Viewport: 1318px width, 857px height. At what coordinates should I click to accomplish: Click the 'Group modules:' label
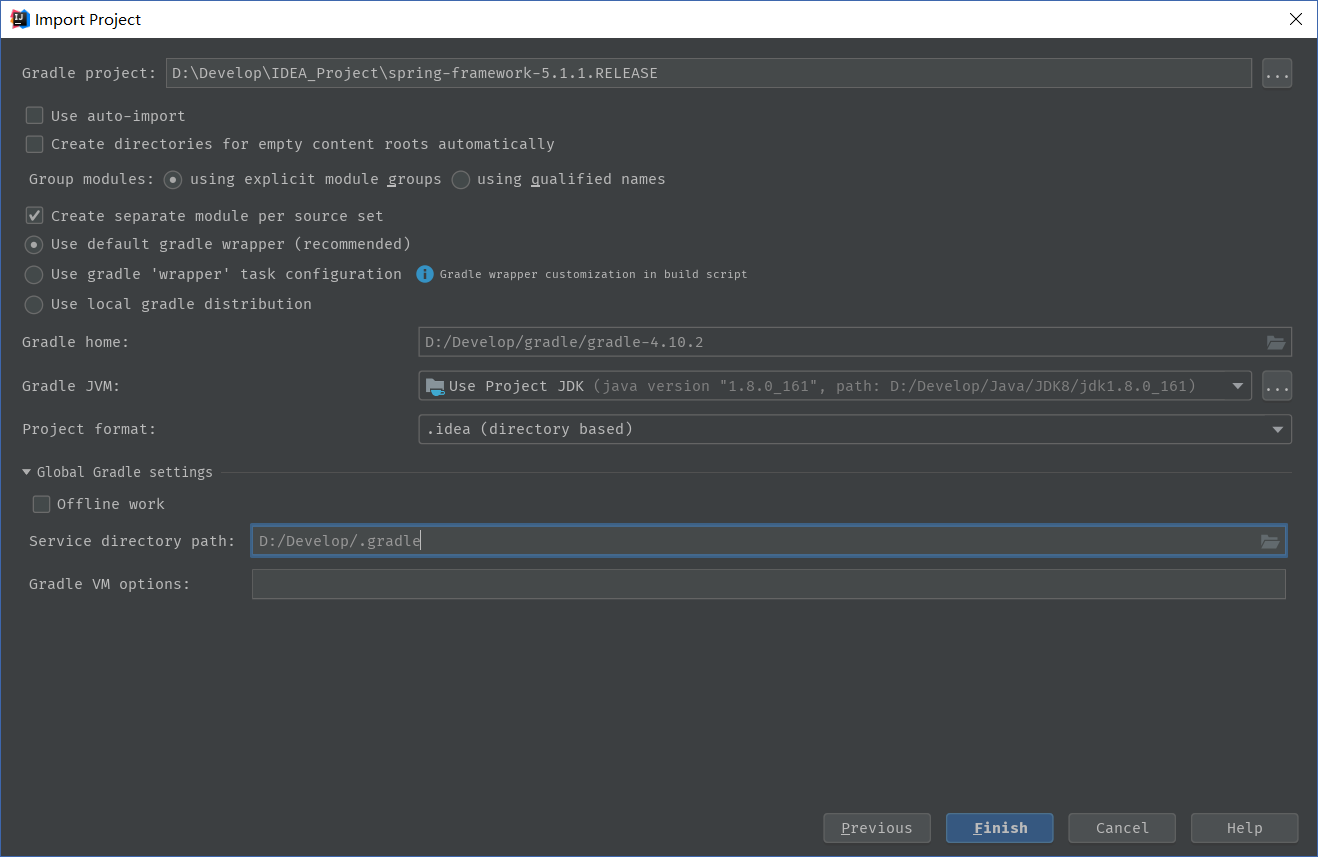pyautogui.click(x=92, y=180)
